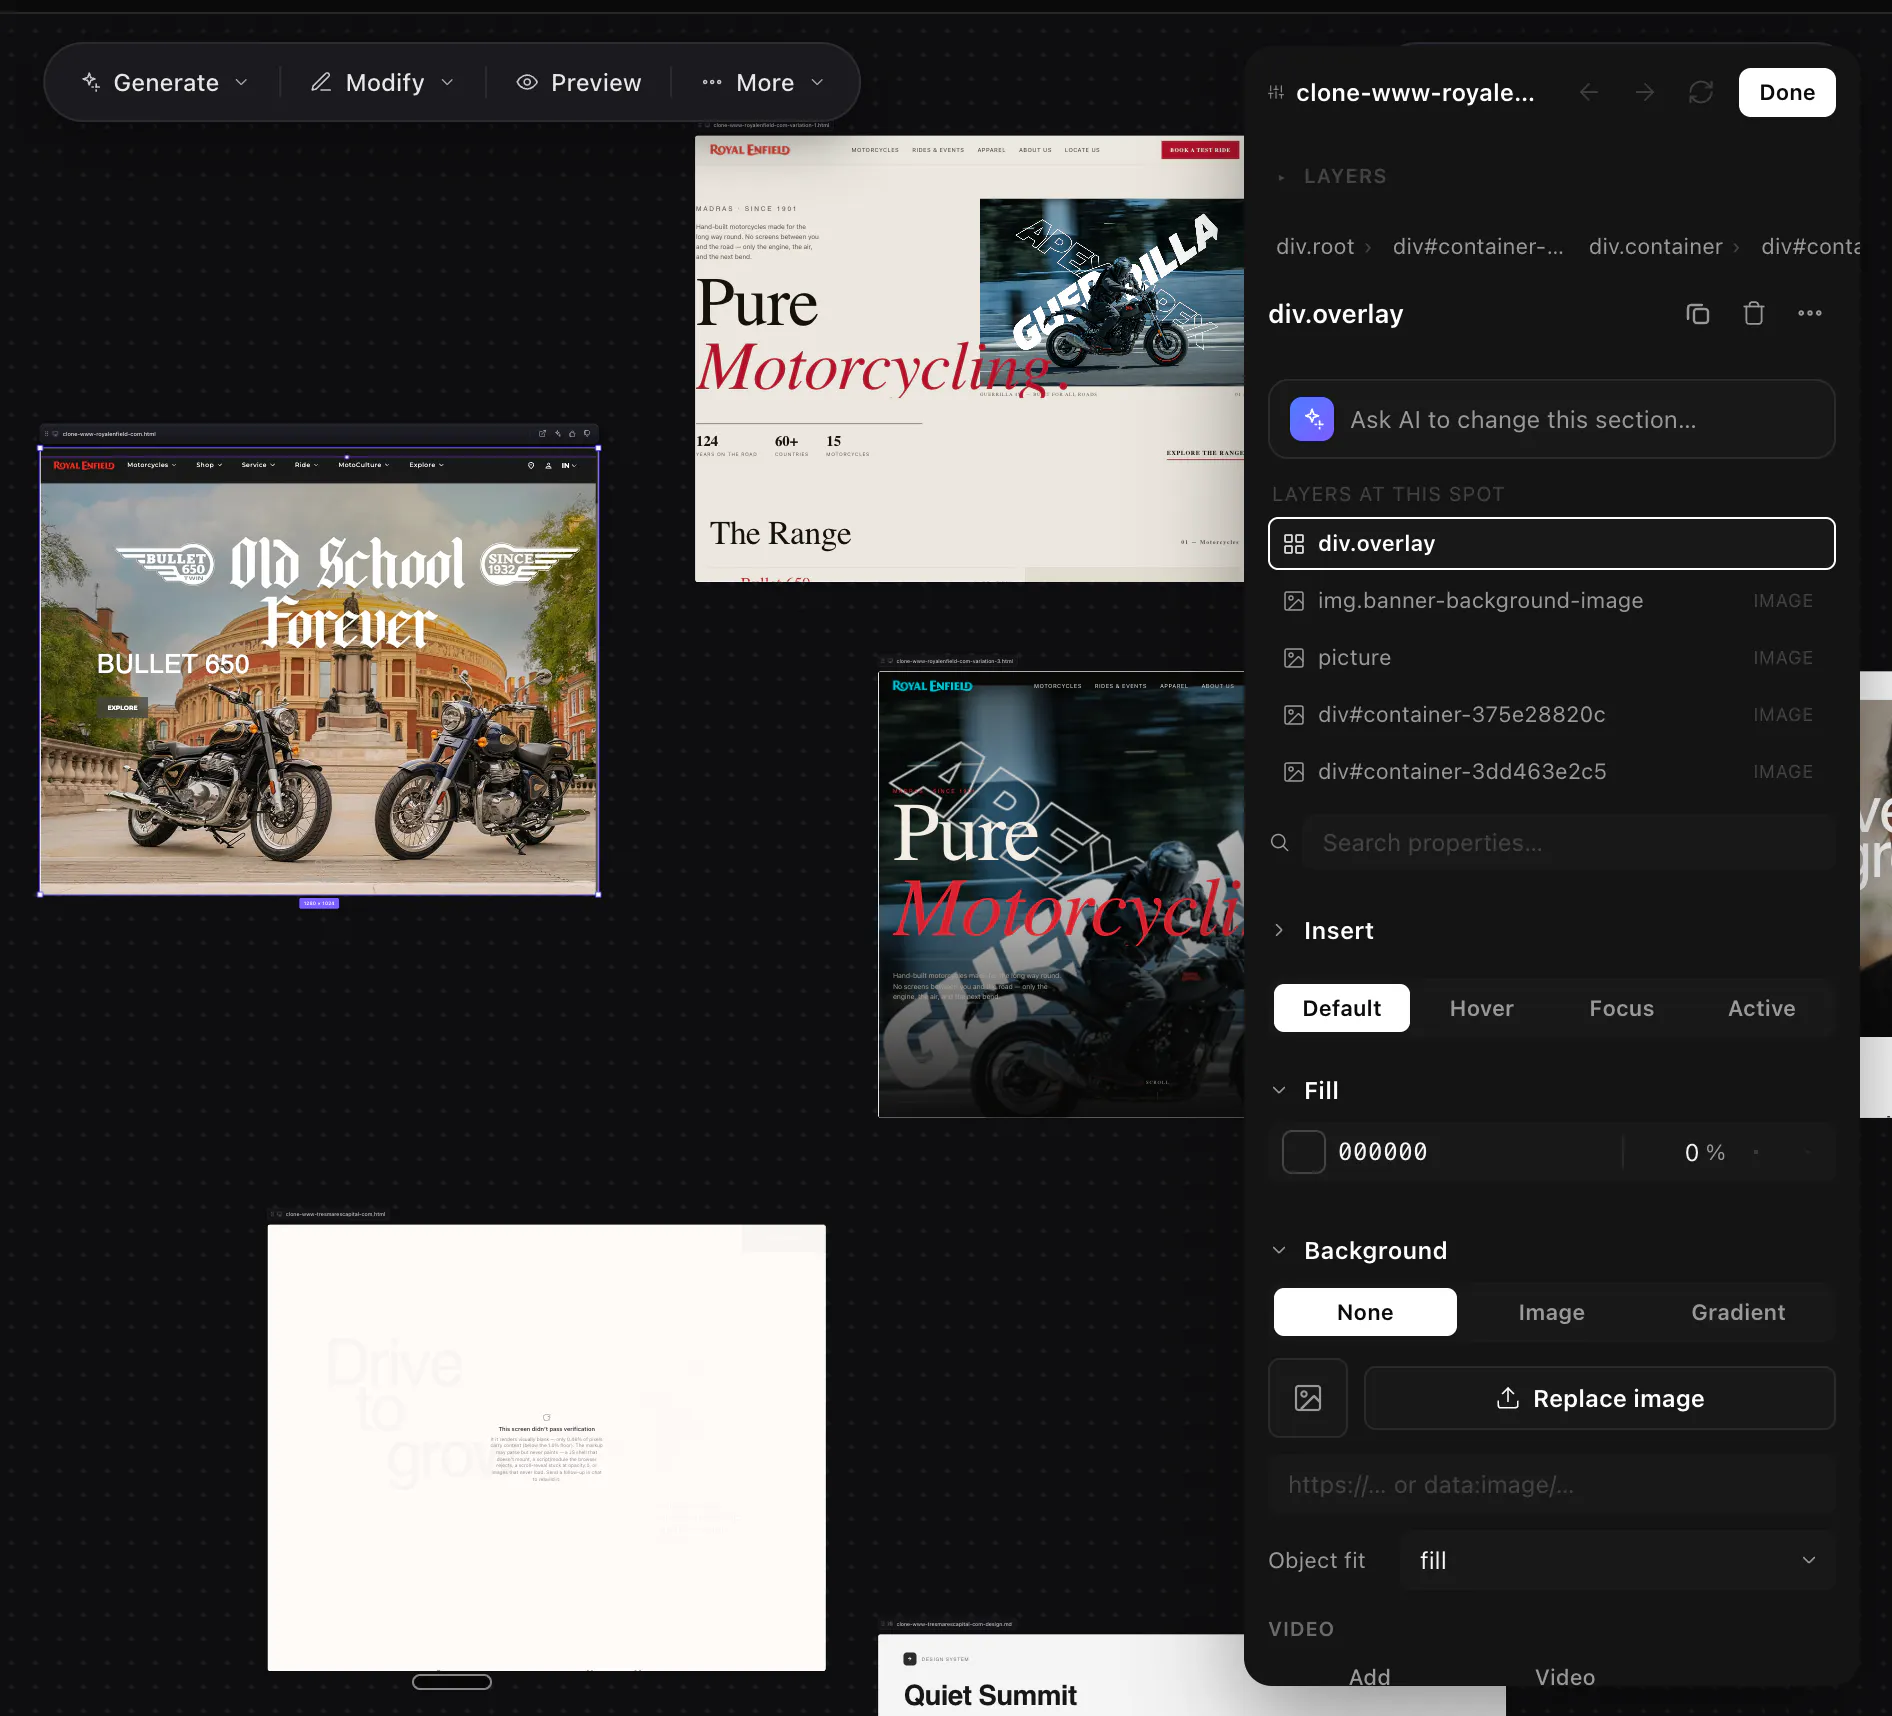Open the Object fit dropdown

click(x=1617, y=1561)
